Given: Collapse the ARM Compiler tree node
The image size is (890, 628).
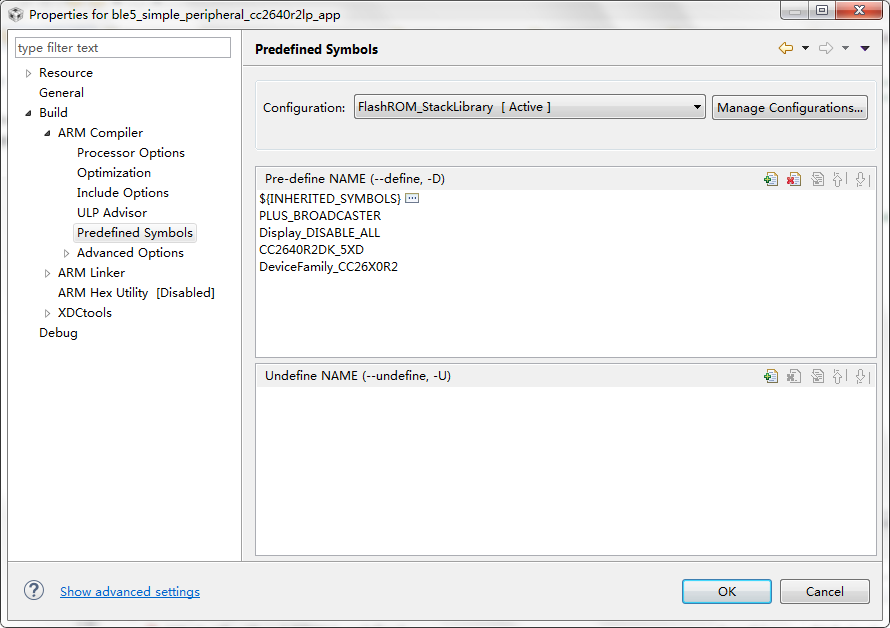Looking at the screenshot, I should 47,133.
